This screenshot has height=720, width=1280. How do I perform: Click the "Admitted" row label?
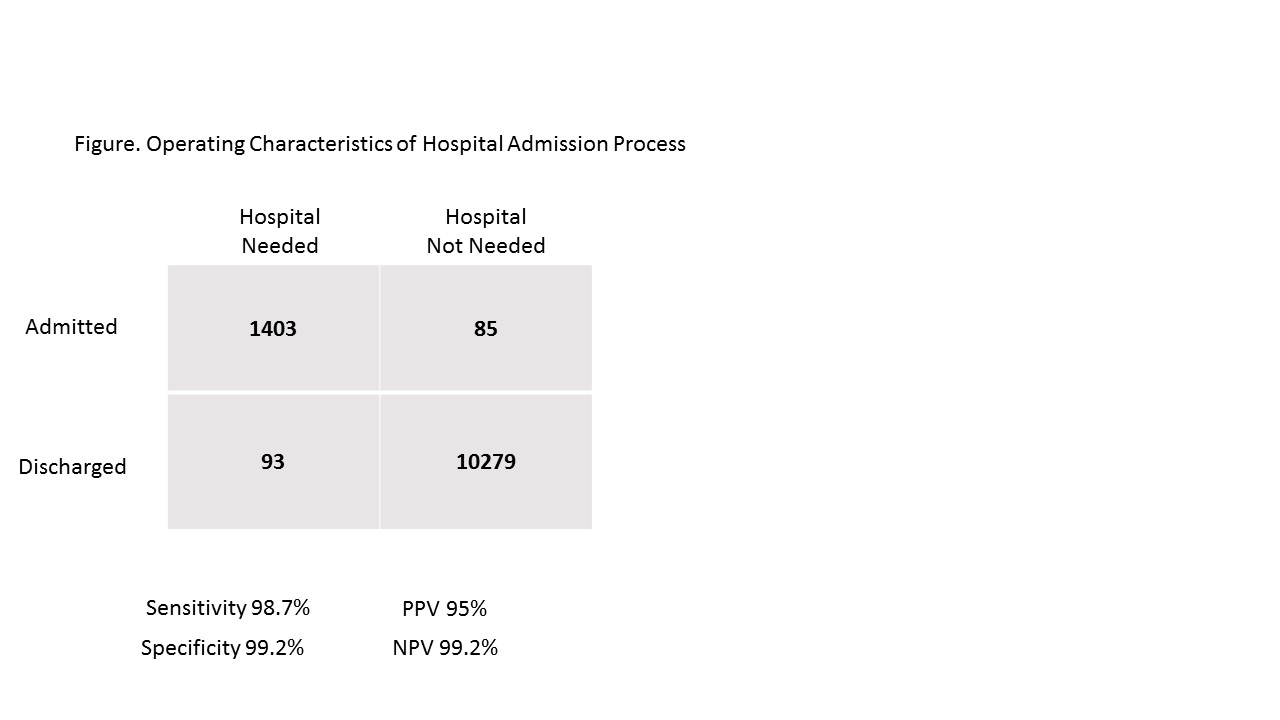[71, 327]
